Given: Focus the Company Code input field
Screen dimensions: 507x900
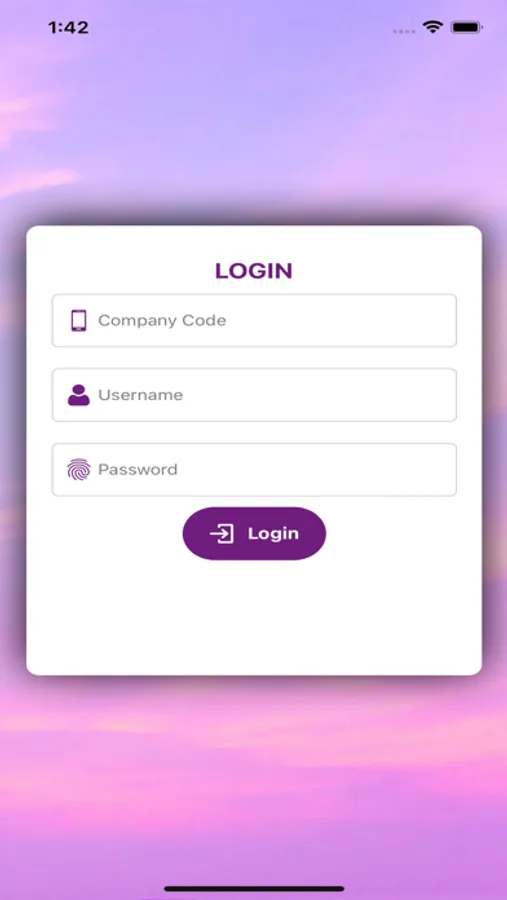Looking at the screenshot, I should [254, 320].
